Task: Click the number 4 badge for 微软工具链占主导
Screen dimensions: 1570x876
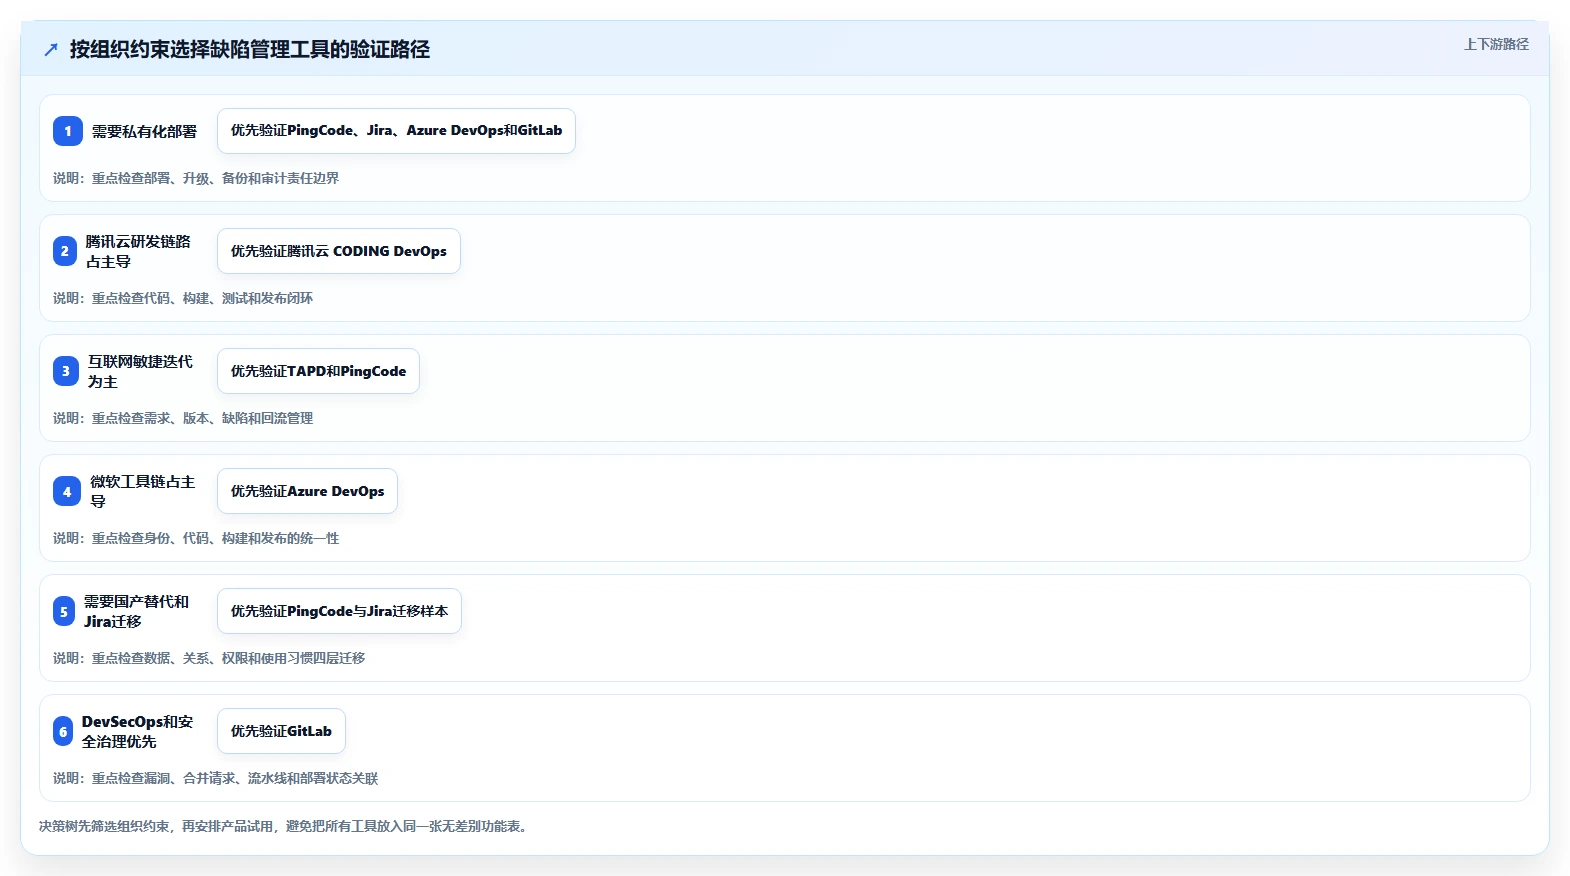Action: [x=67, y=491]
